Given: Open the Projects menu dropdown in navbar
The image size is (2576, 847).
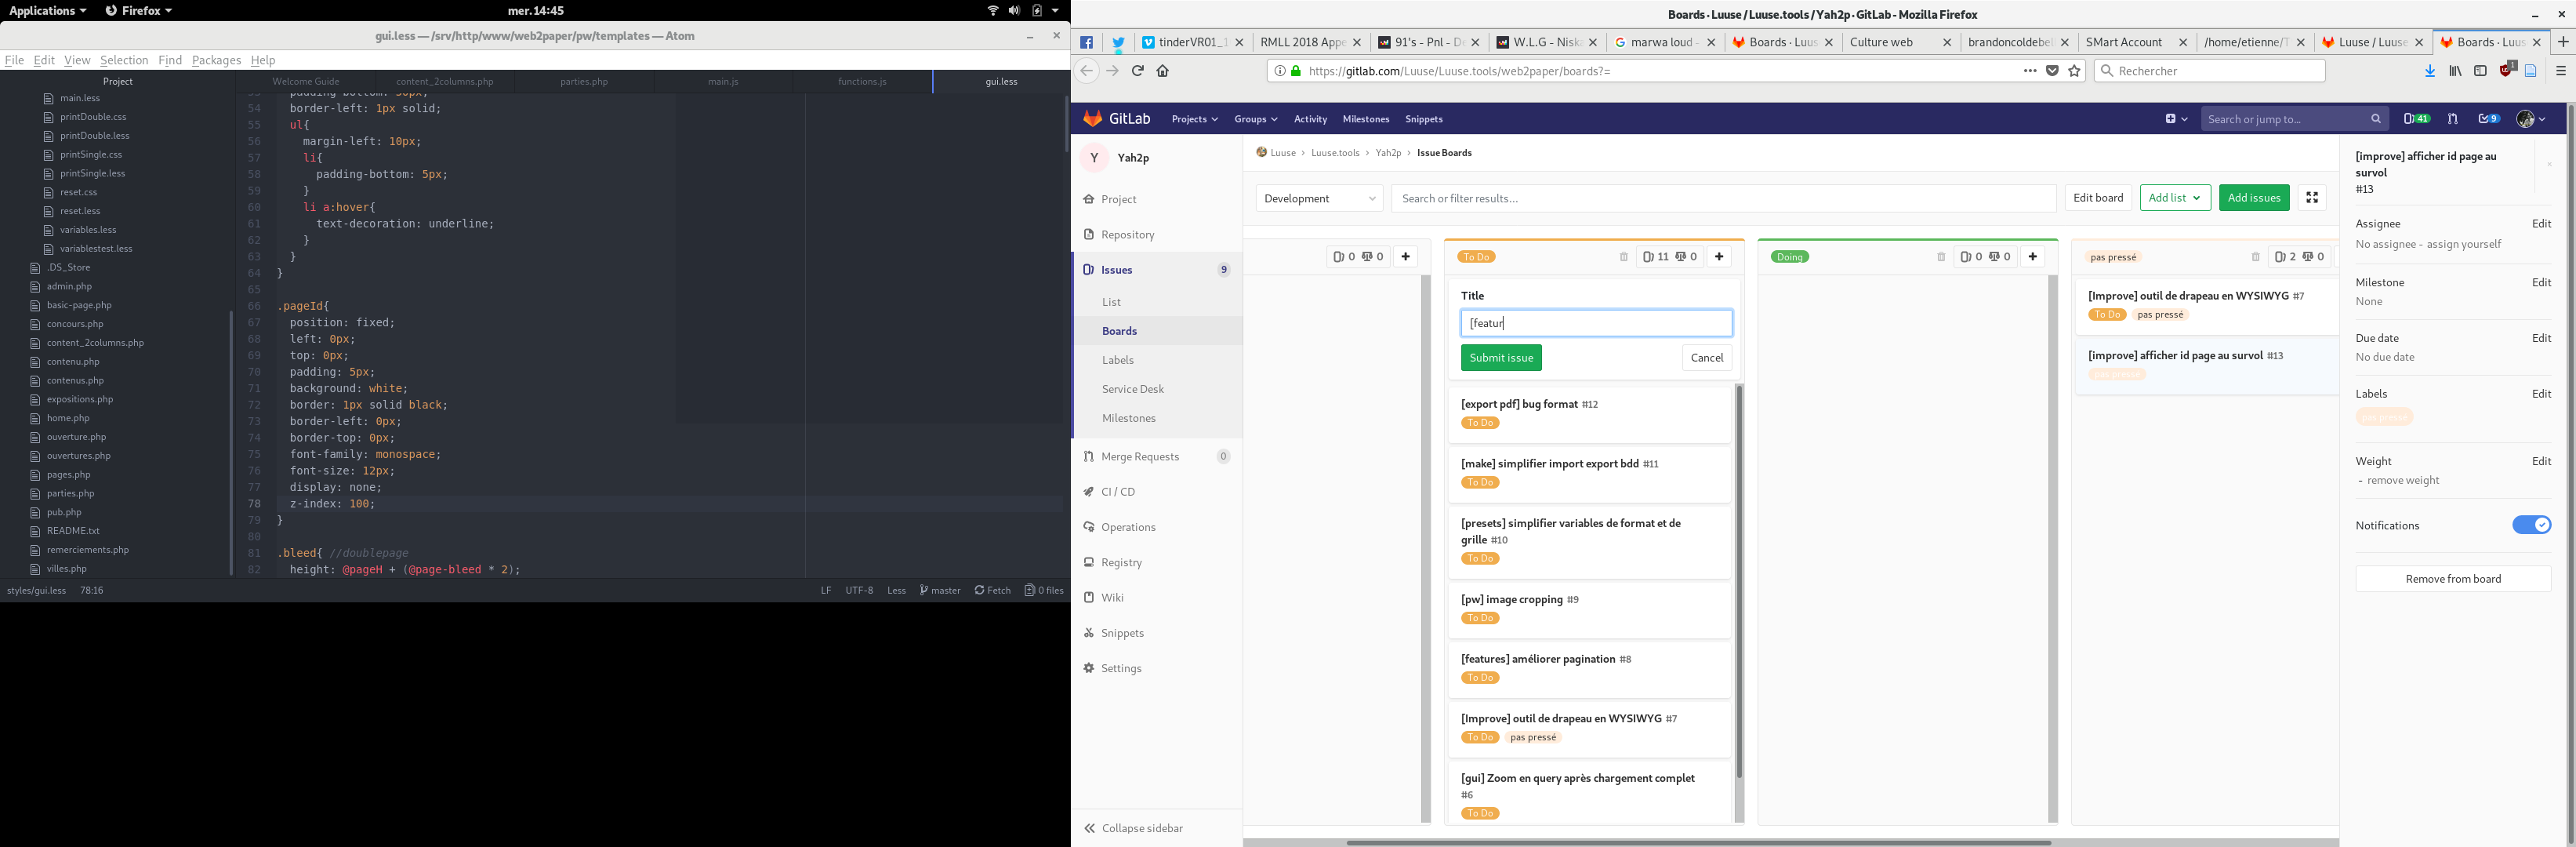Looking at the screenshot, I should [1194, 119].
